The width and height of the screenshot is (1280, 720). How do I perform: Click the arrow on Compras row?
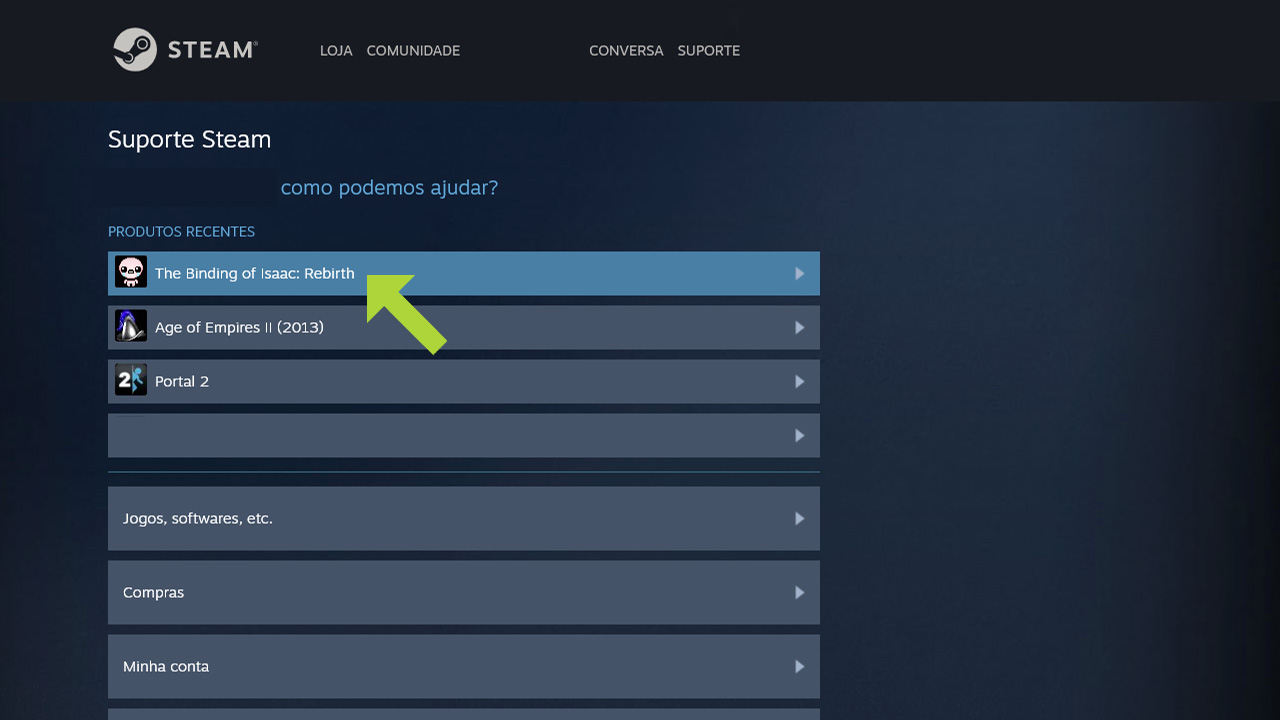(799, 592)
